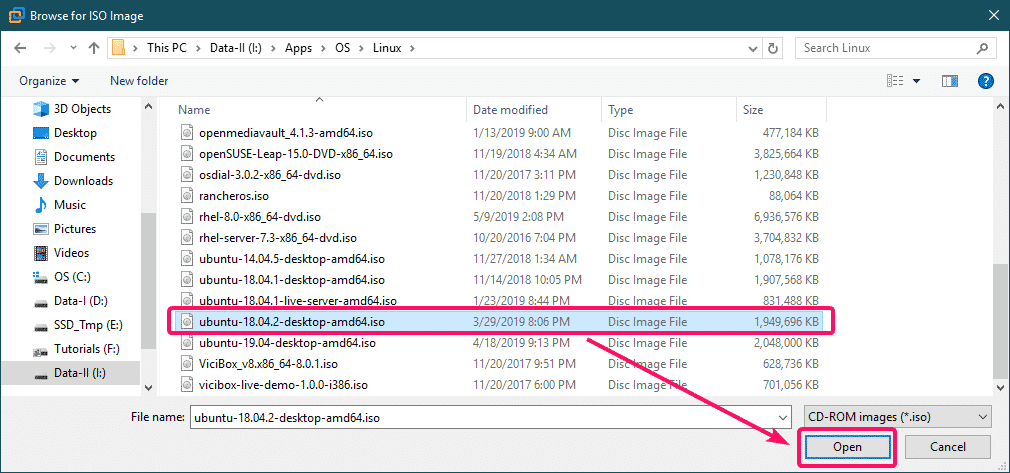Click OS breadcrumb in address bar
1010x473 pixels.
pos(343,48)
